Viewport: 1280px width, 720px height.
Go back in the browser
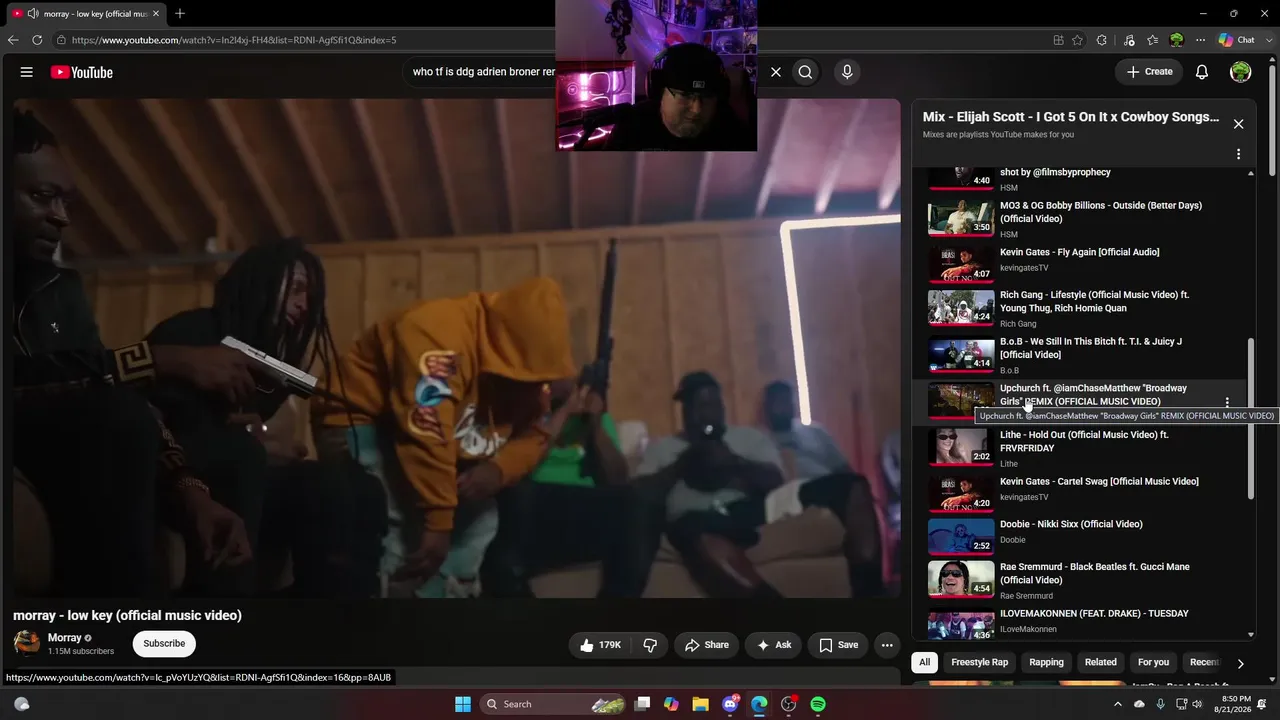pyautogui.click(x=13, y=40)
